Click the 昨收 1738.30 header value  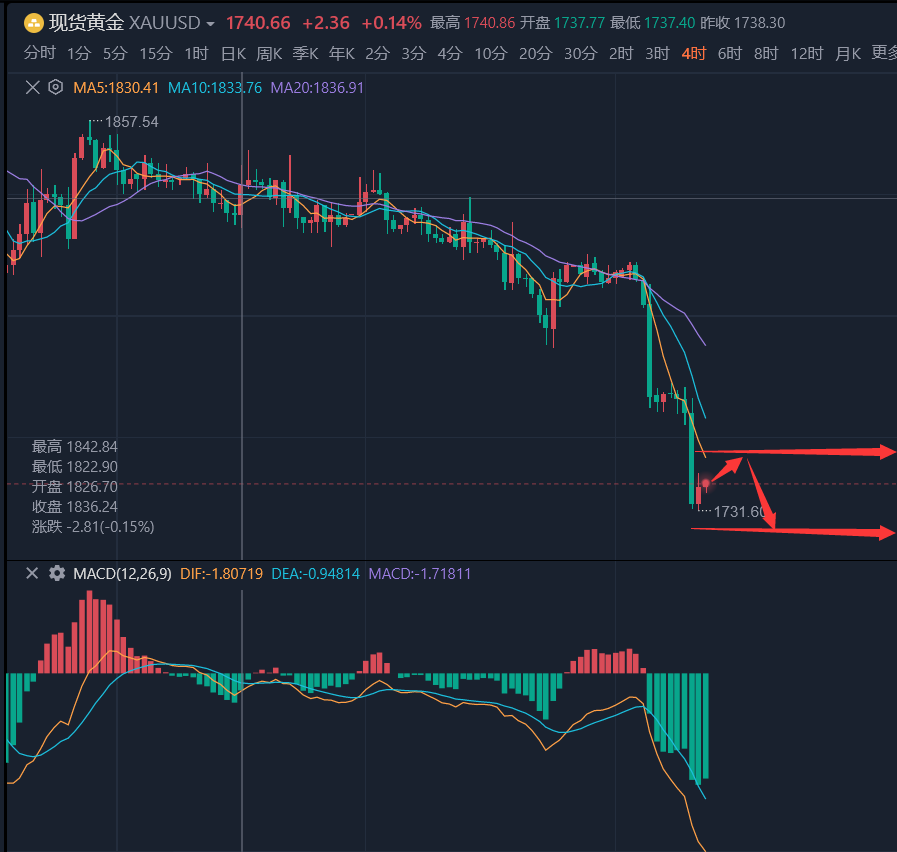[x=743, y=23]
